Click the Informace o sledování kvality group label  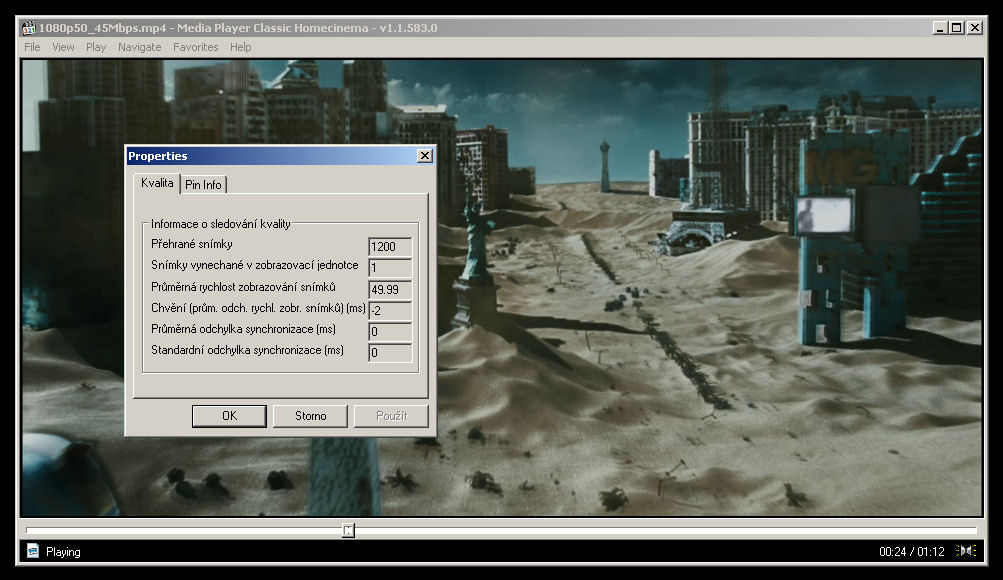221,224
